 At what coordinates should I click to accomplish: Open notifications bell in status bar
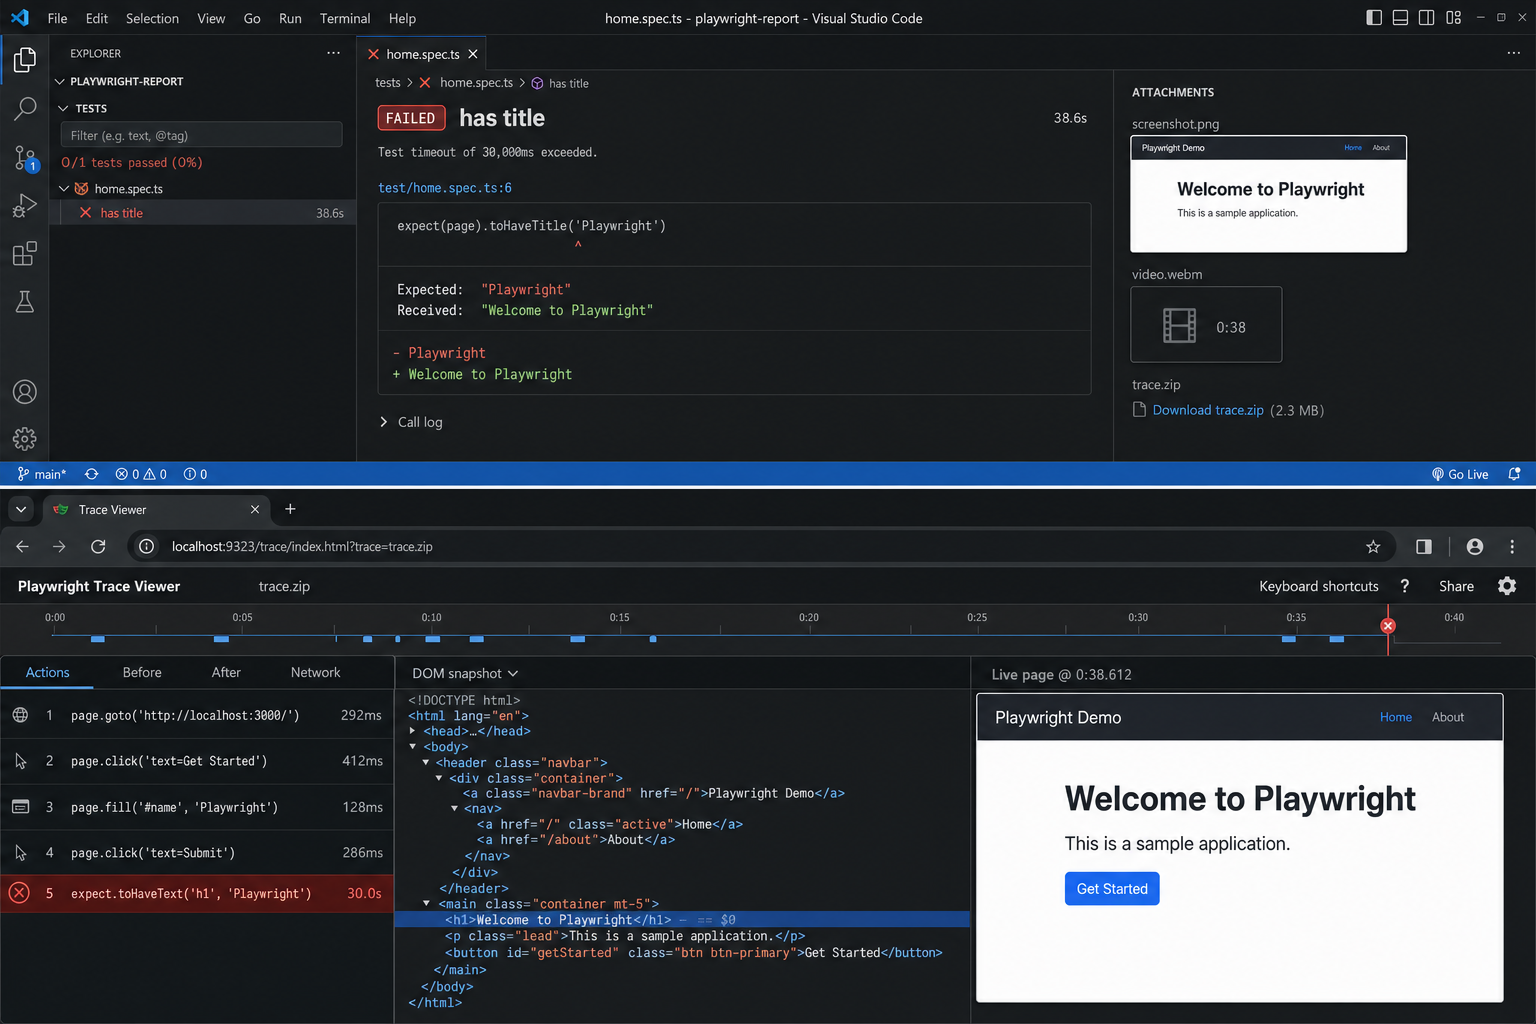pyautogui.click(x=1514, y=474)
